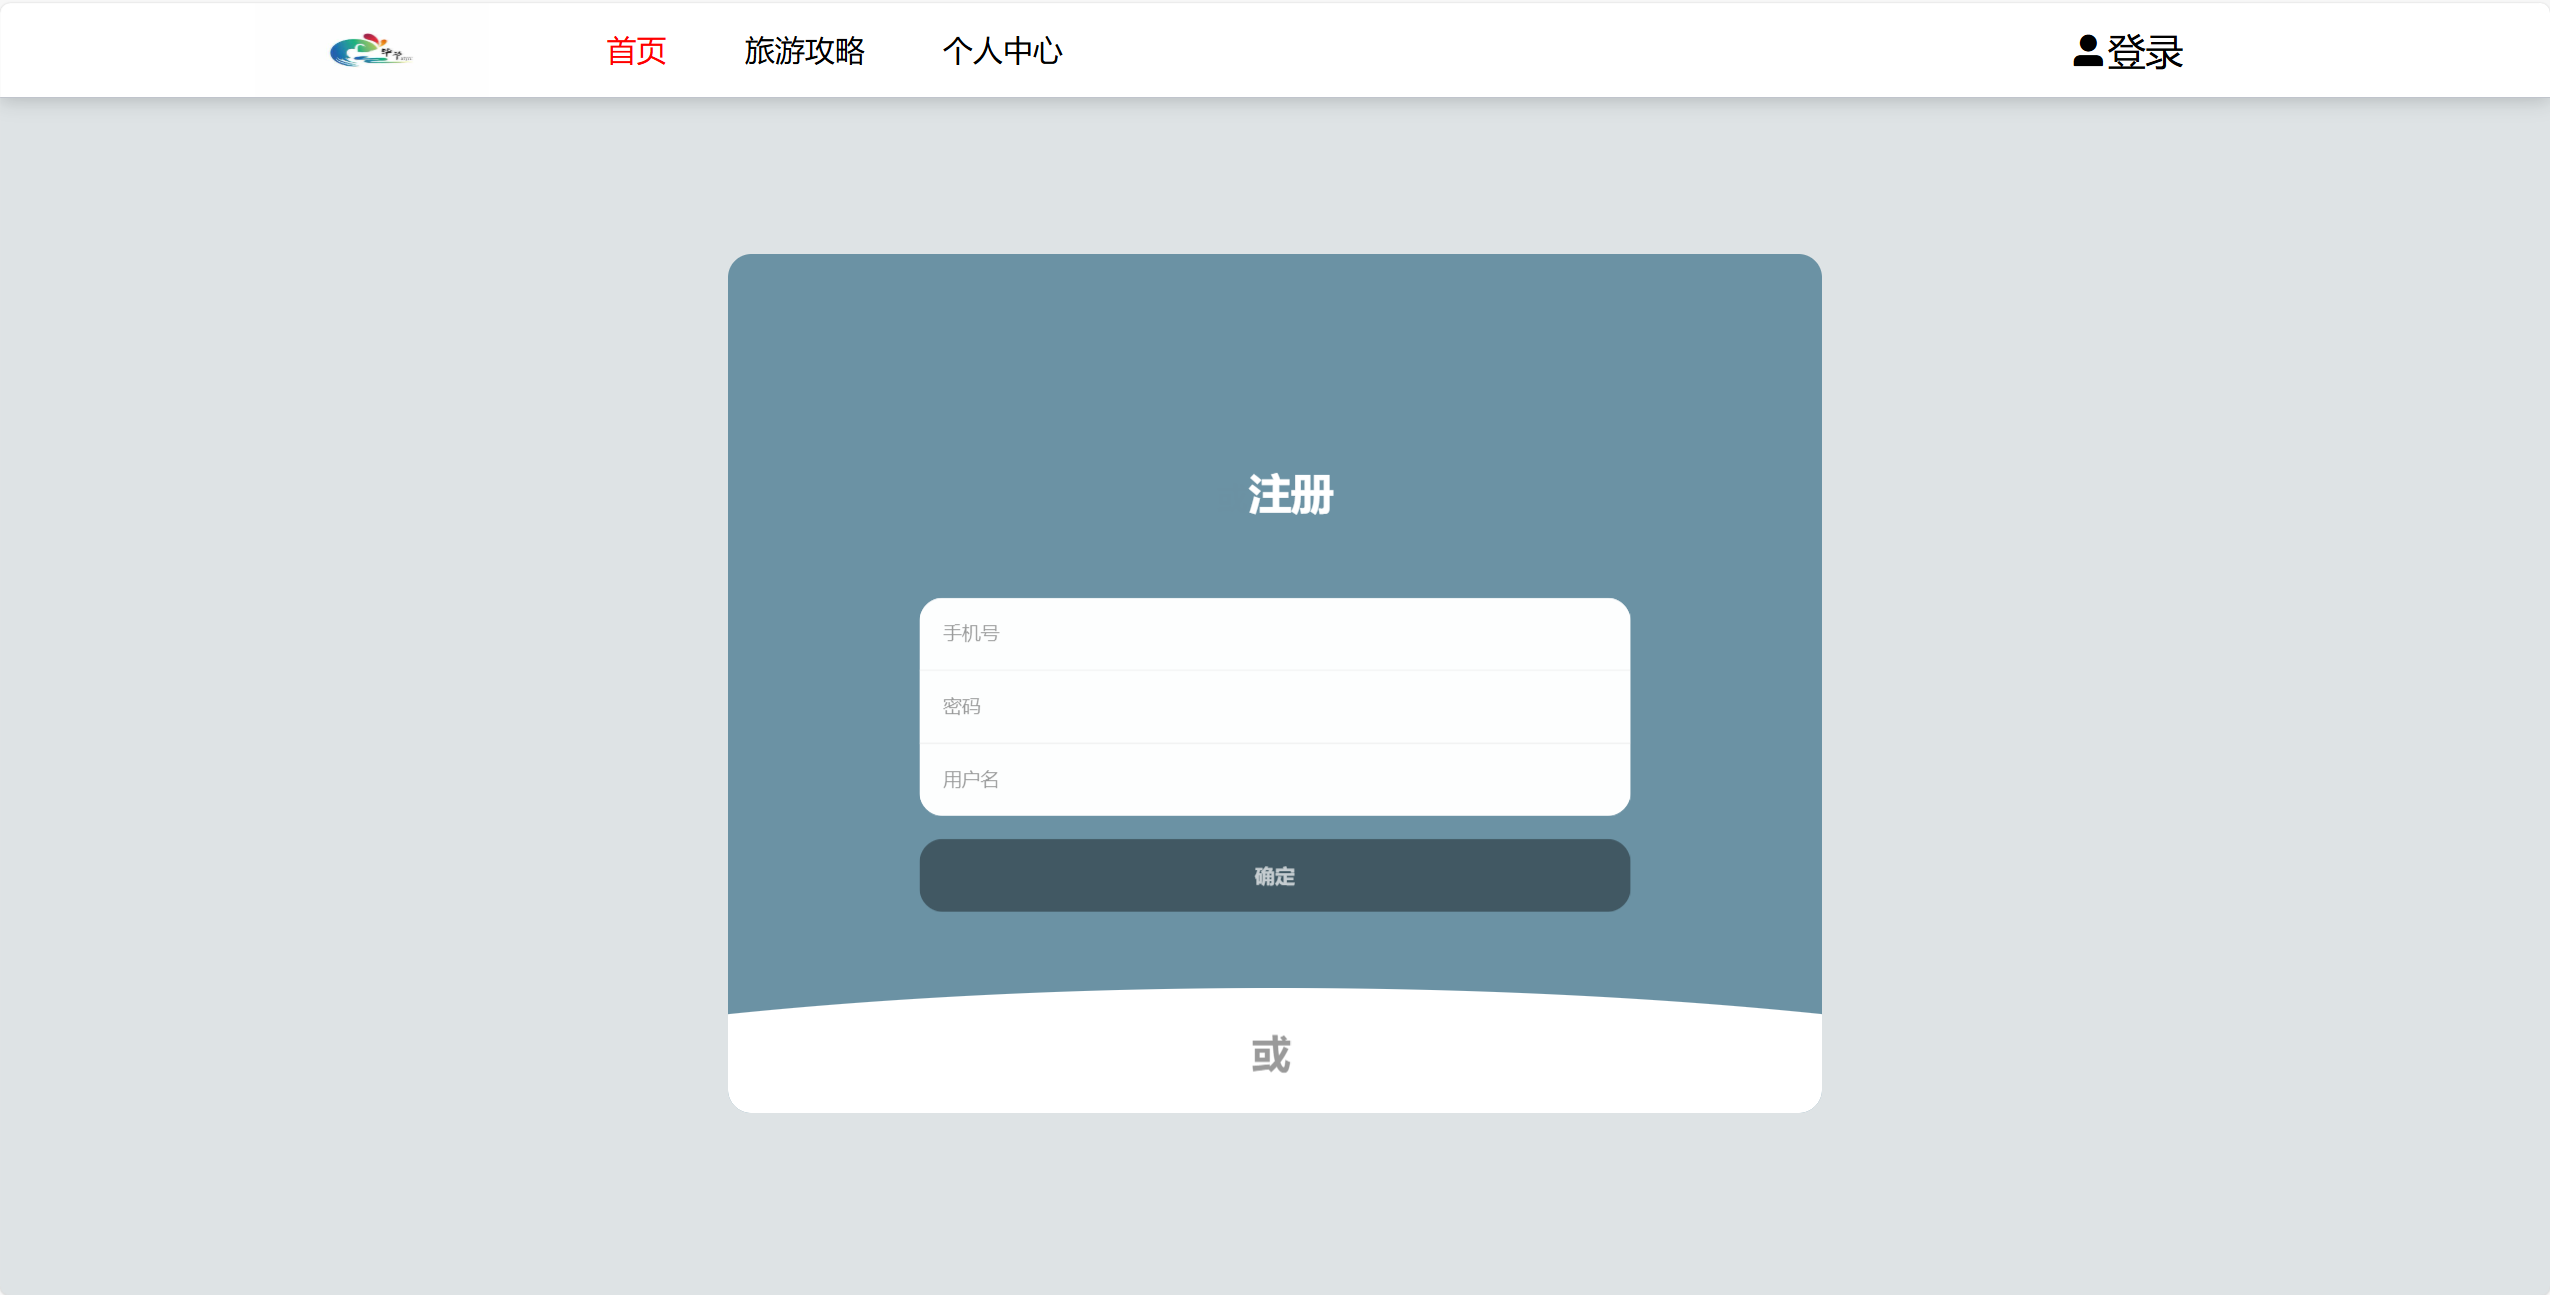The image size is (2550, 1295).
Task: Click the 注册 heading
Action: pyautogui.click(x=1290, y=495)
